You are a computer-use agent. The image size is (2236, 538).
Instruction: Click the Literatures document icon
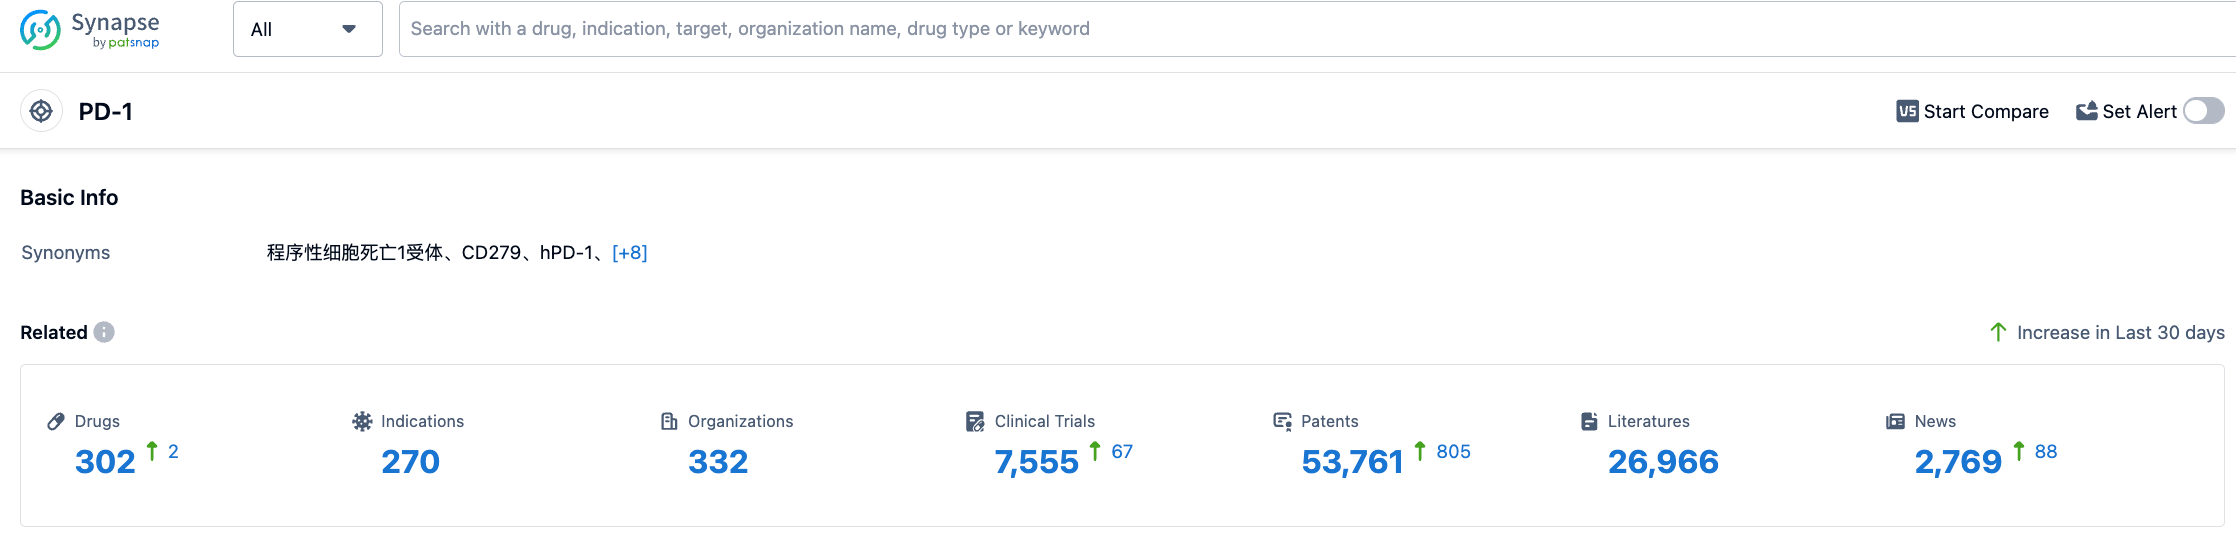[x=1589, y=421]
